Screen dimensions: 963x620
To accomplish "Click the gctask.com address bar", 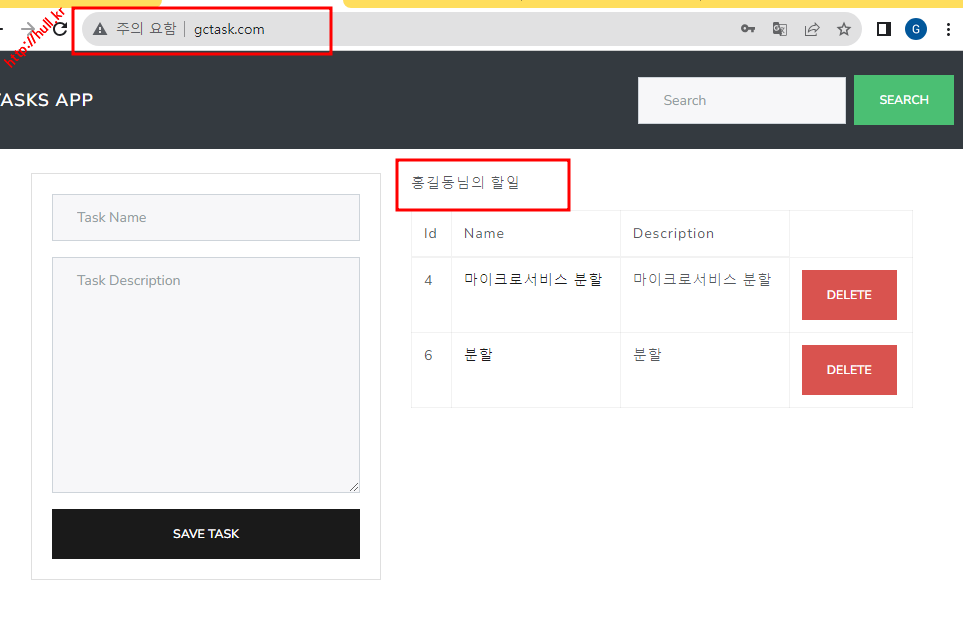I will pyautogui.click(x=400, y=29).
